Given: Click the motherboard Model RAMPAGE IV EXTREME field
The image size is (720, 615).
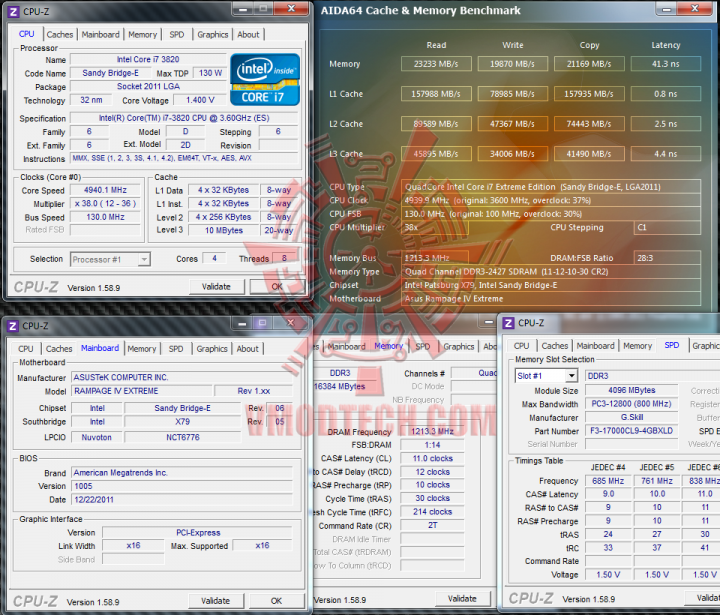Looking at the screenshot, I should pos(142,391).
